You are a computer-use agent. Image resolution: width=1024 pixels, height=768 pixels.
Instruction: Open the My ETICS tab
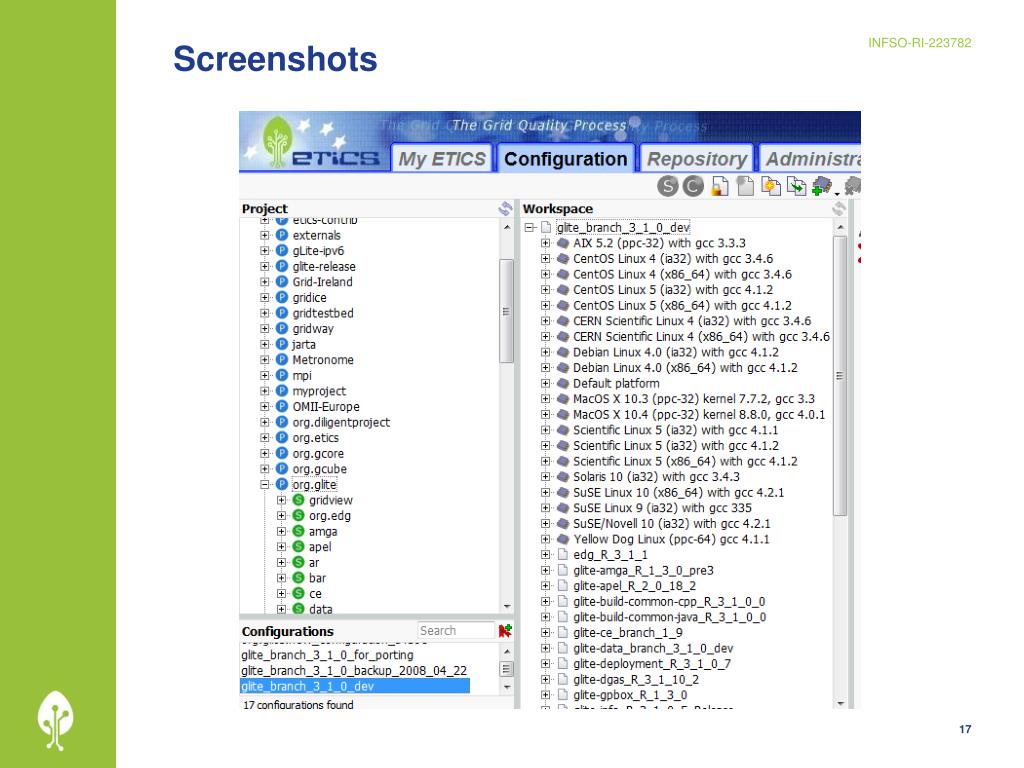[441, 159]
